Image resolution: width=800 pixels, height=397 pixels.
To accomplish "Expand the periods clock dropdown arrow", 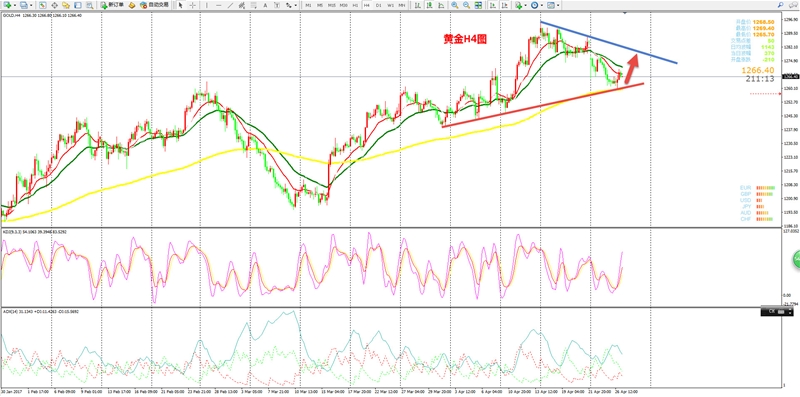I will tap(542, 5).
